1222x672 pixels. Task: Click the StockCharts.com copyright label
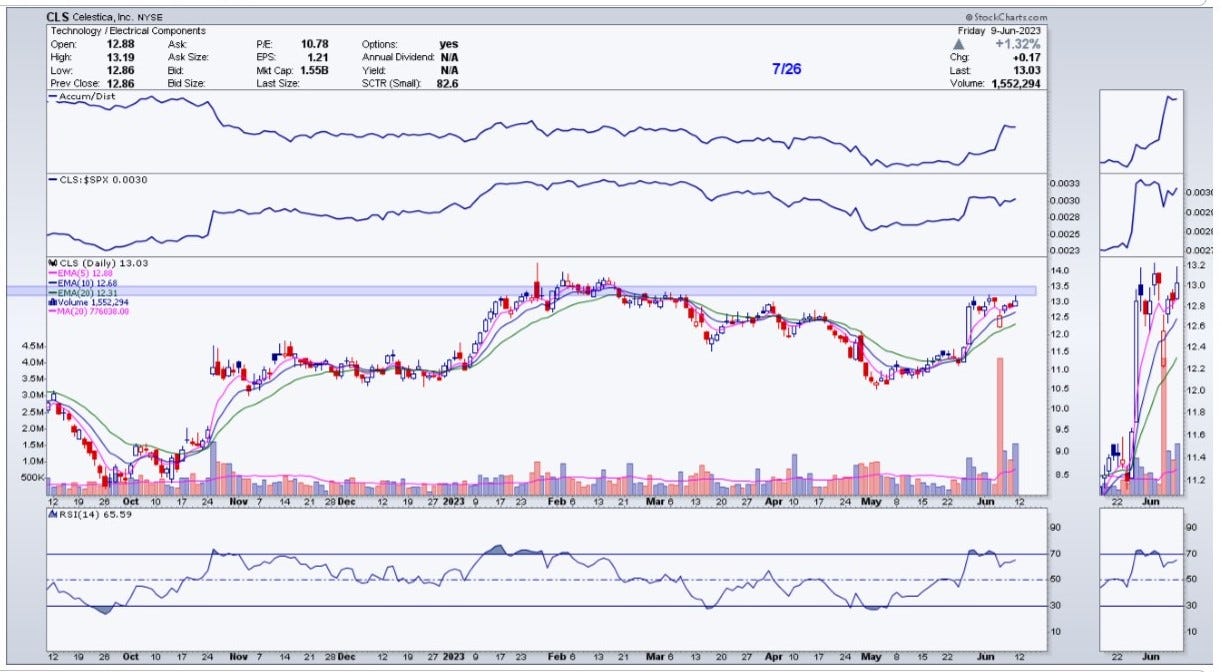tap(1006, 18)
